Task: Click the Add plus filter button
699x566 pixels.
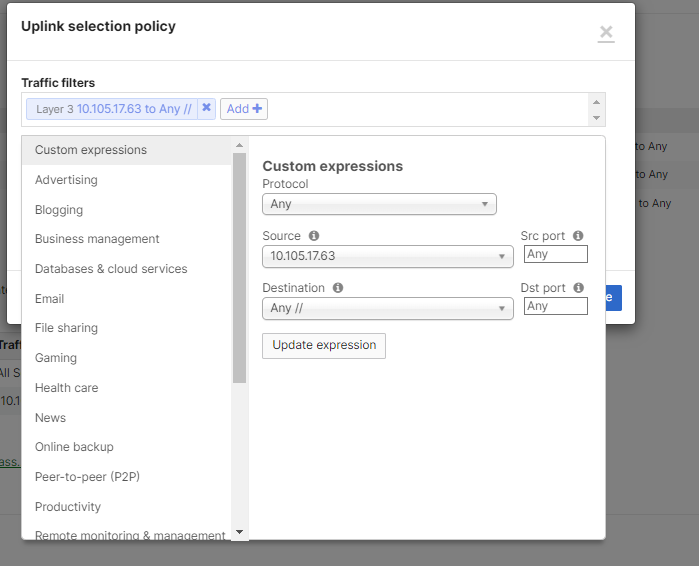Action: click(244, 109)
